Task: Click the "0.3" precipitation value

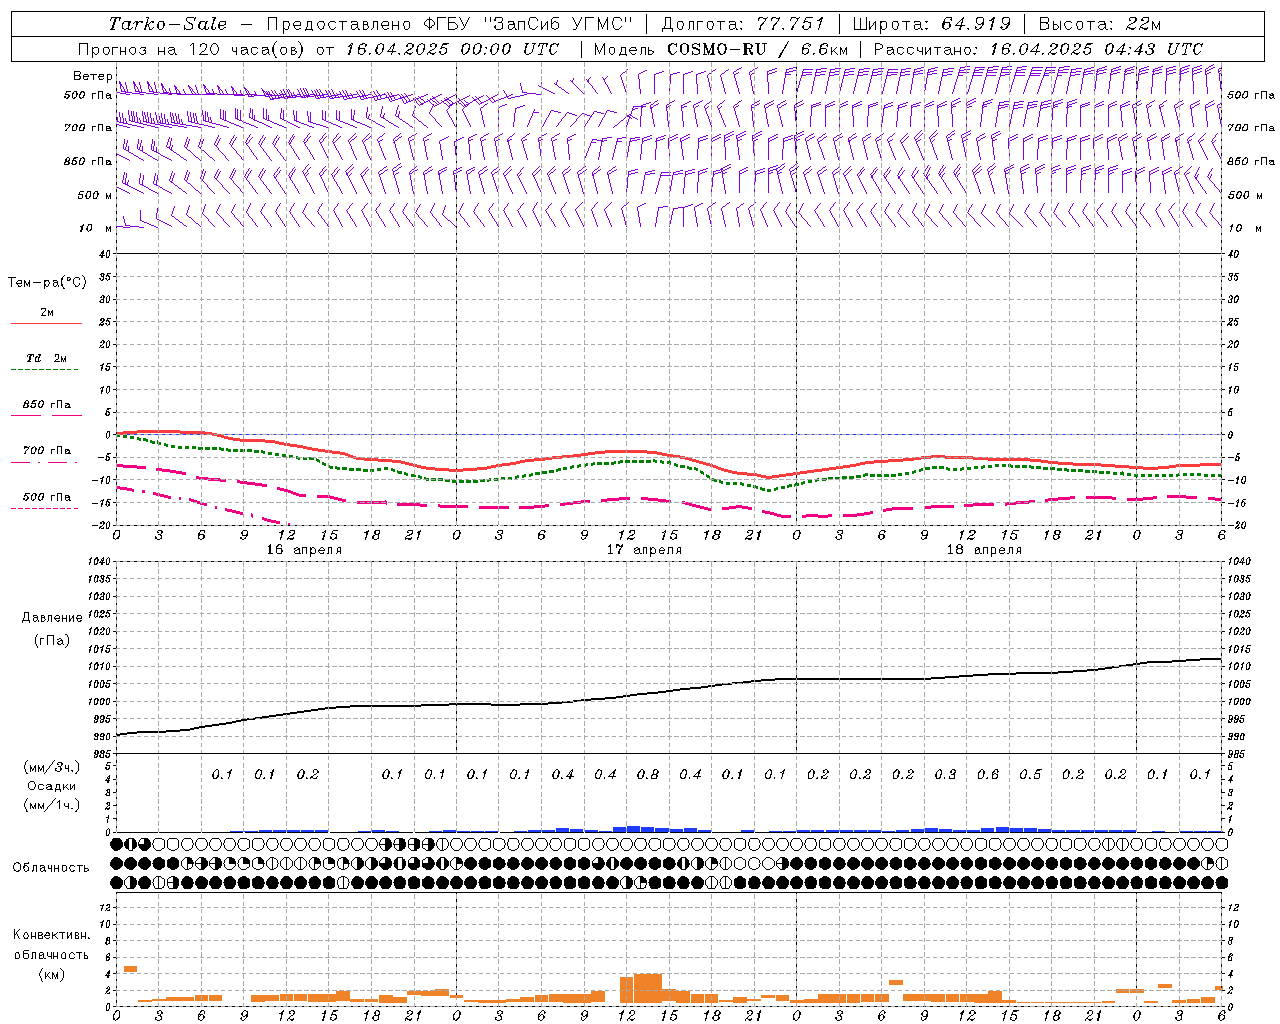Action: point(945,774)
